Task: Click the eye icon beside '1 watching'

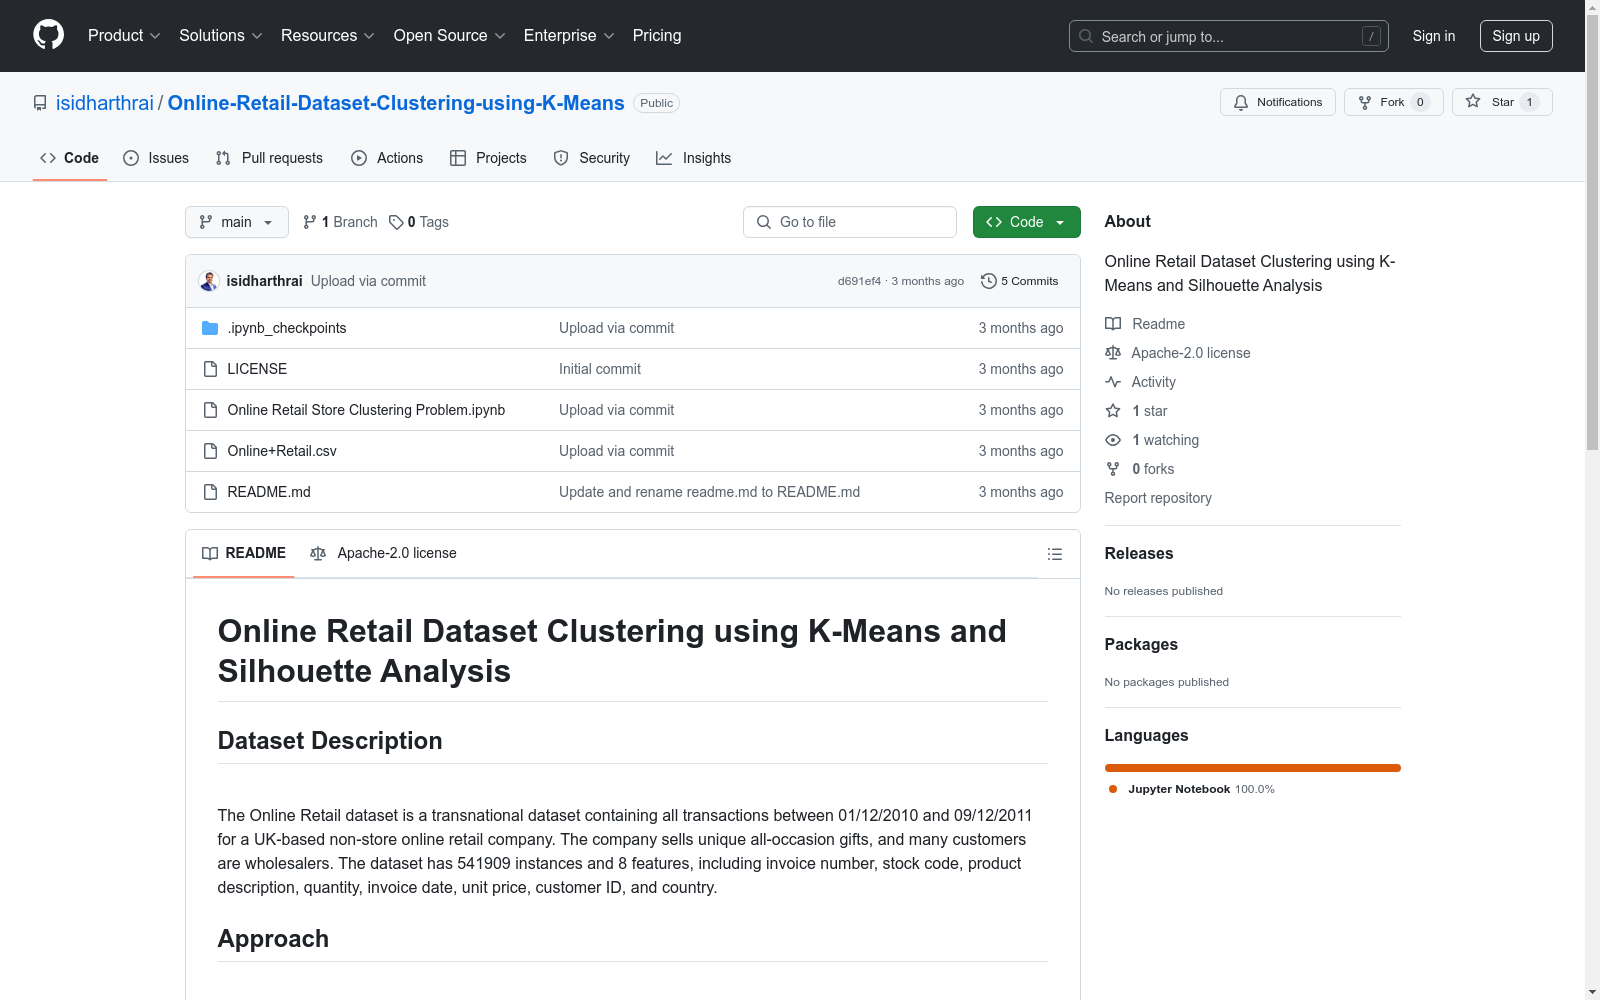Action: point(1113,440)
